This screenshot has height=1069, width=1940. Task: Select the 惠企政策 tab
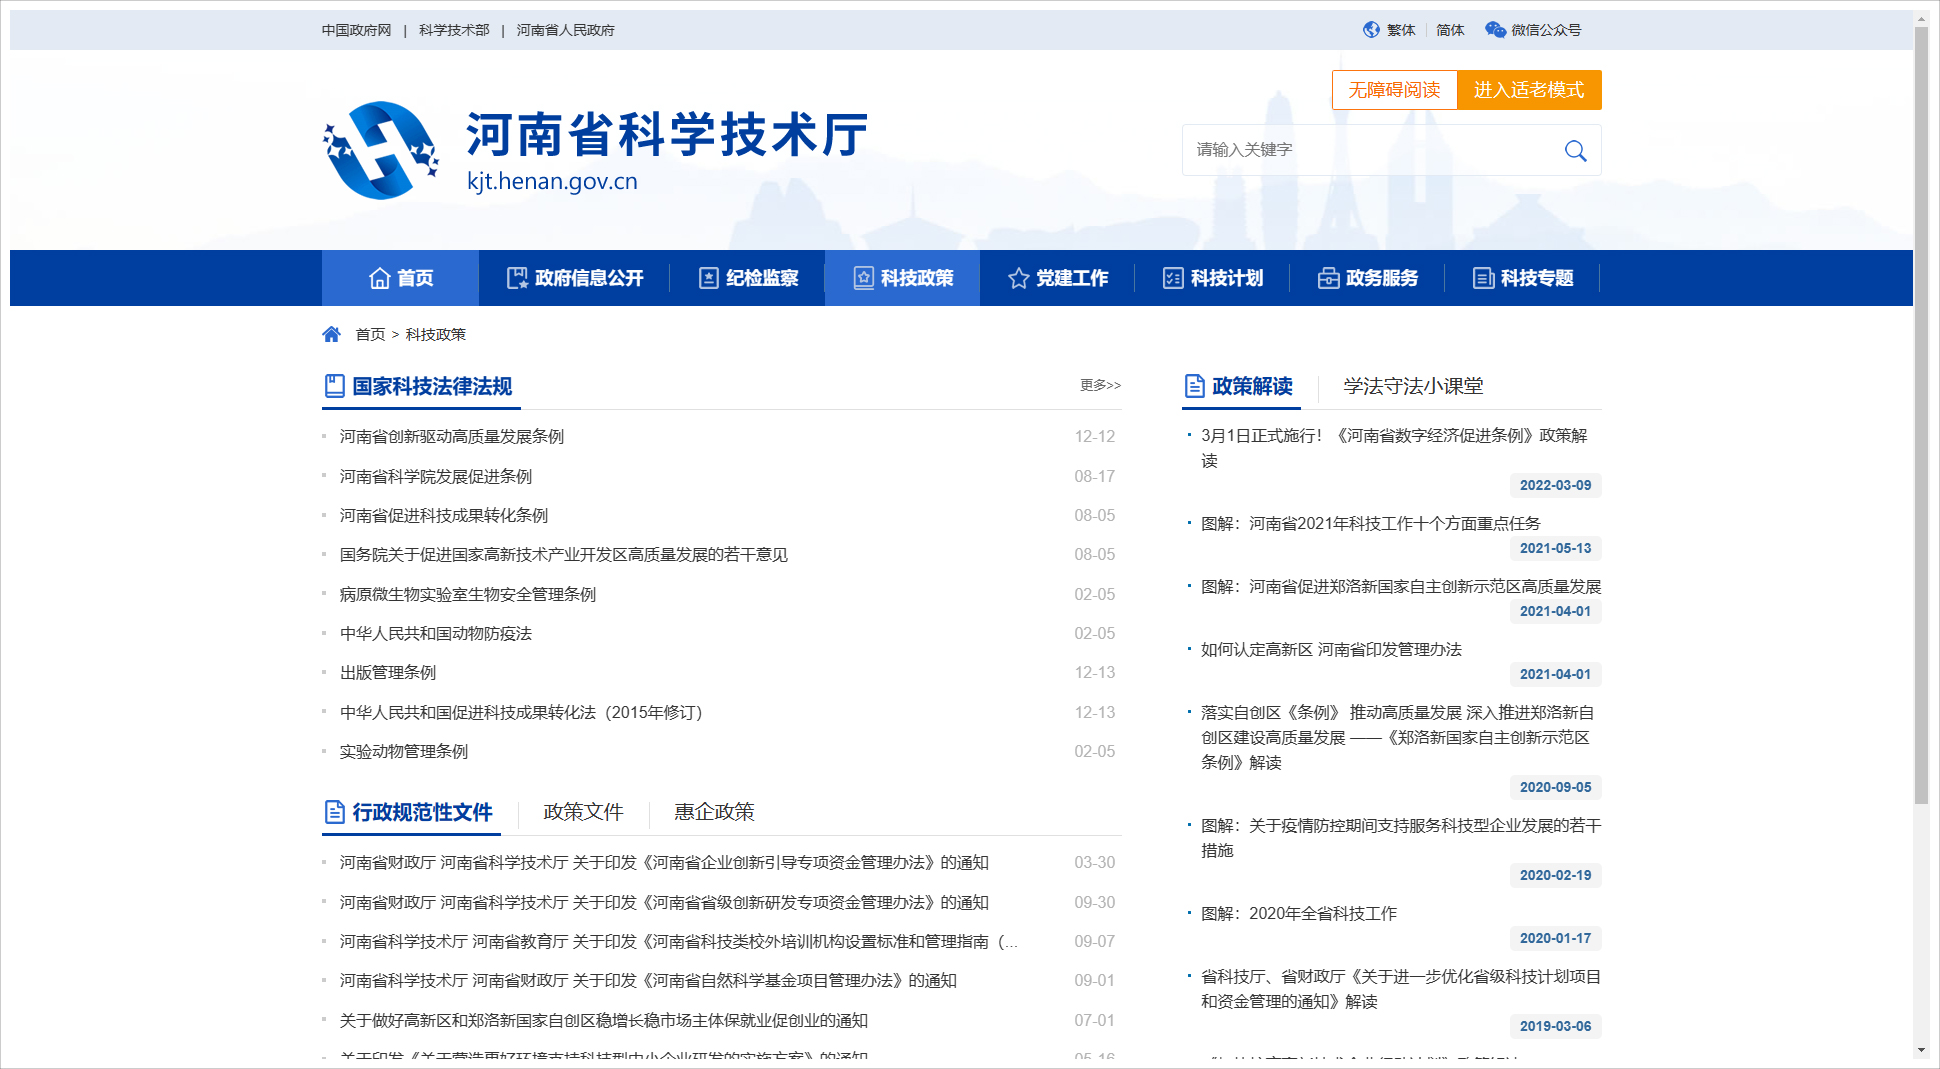[714, 812]
